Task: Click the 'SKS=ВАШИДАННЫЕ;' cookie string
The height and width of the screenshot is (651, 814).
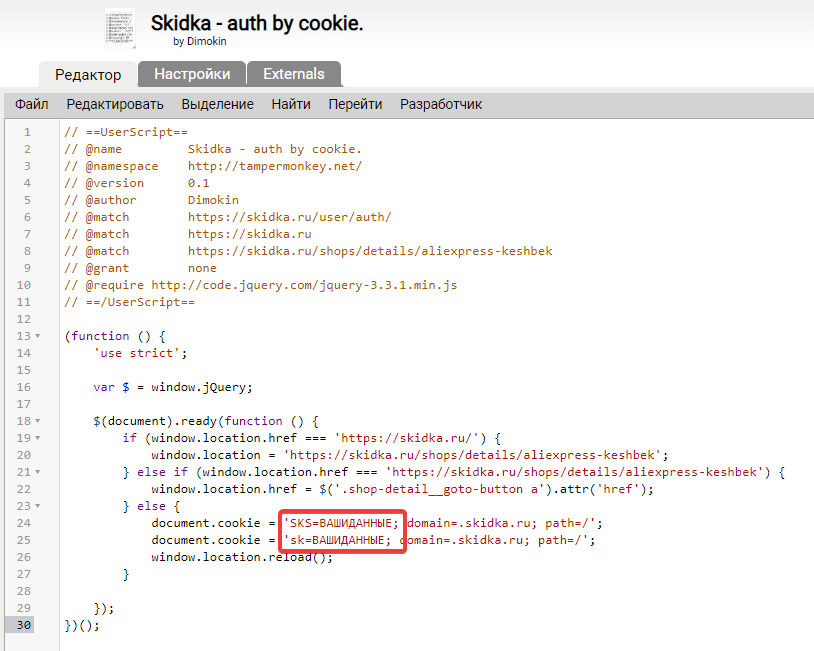Action: [341, 523]
